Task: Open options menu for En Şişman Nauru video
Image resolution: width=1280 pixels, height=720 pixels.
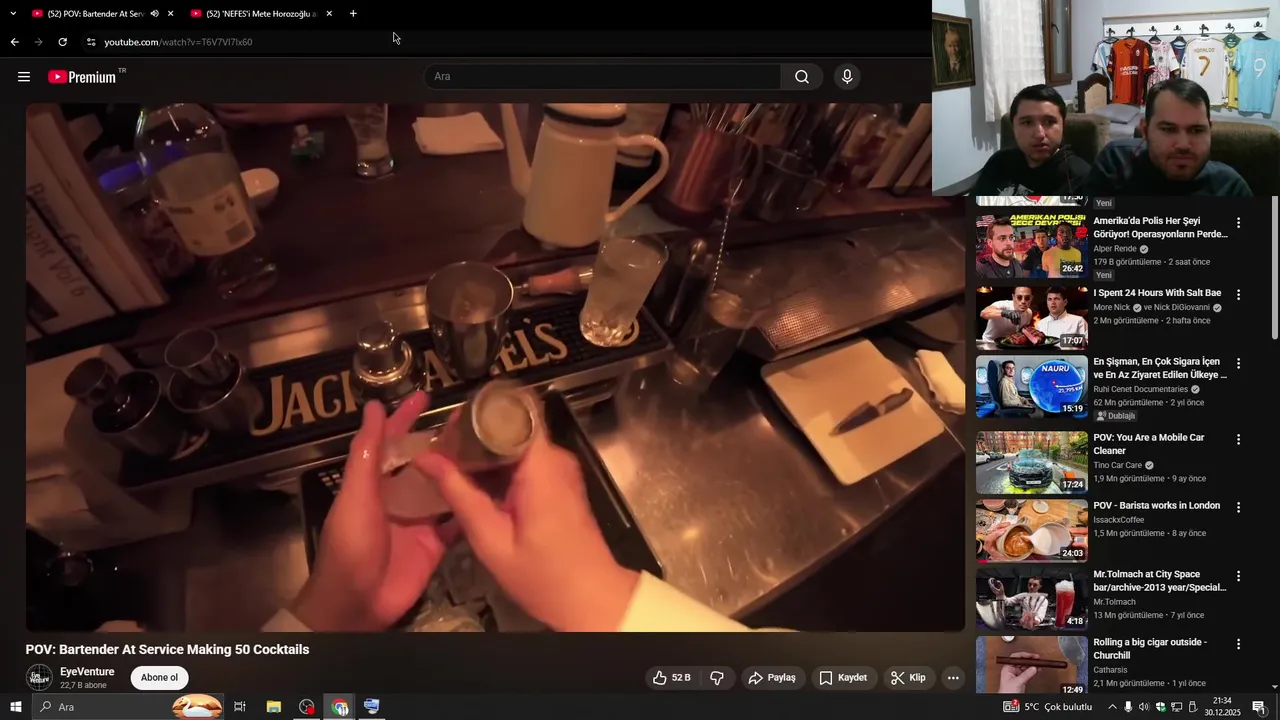Action: pos(1238,364)
